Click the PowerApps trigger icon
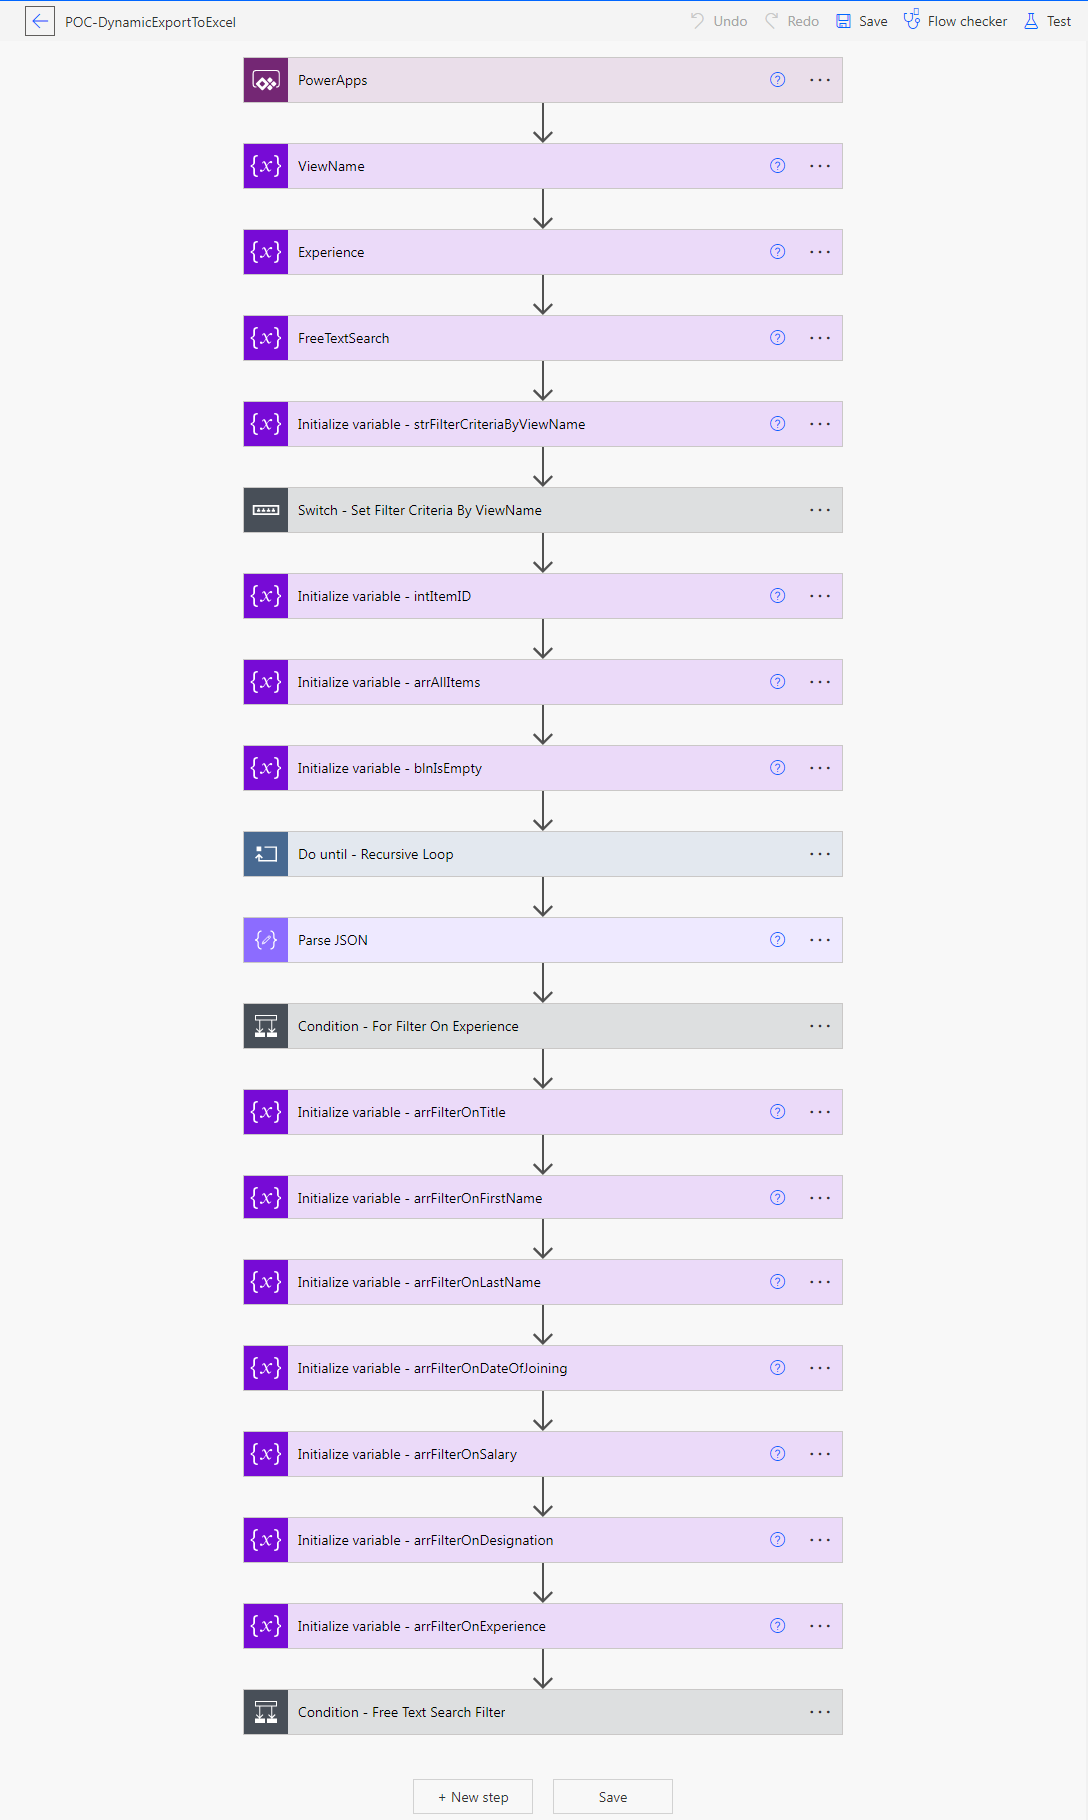The width and height of the screenshot is (1088, 1820). point(266,80)
